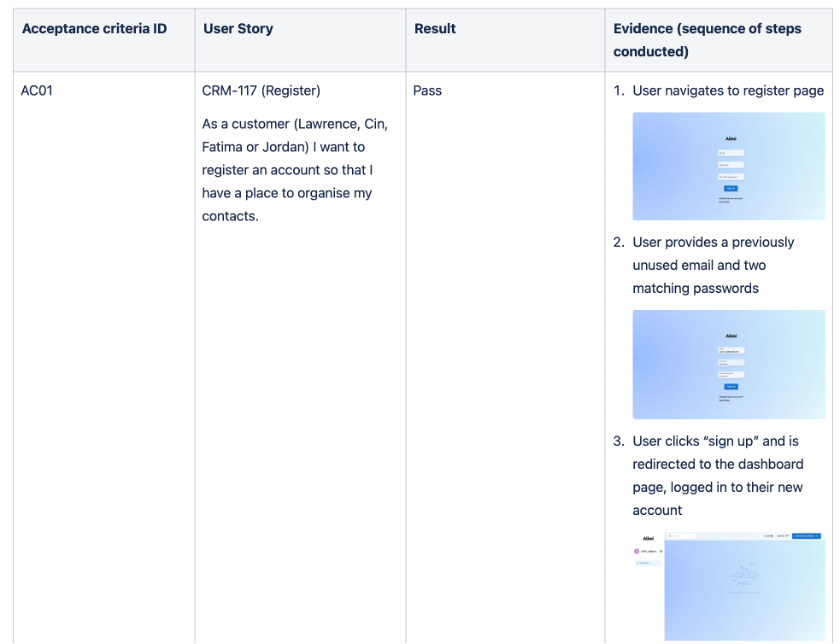Image resolution: width=840 pixels, height=644 pixels.
Task: Click the Sign Up button in the filled form
Action: [x=731, y=387]
